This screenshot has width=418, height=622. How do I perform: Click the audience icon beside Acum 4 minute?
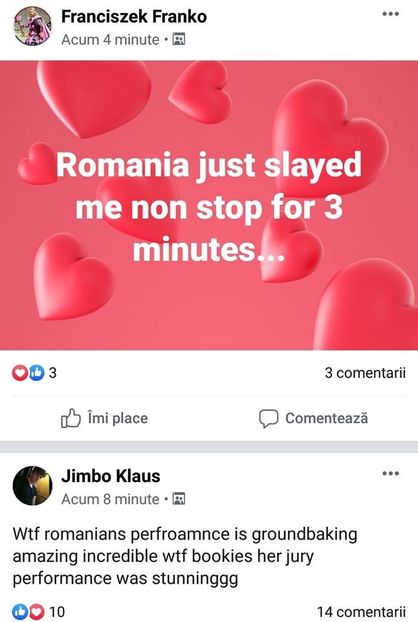179,39
